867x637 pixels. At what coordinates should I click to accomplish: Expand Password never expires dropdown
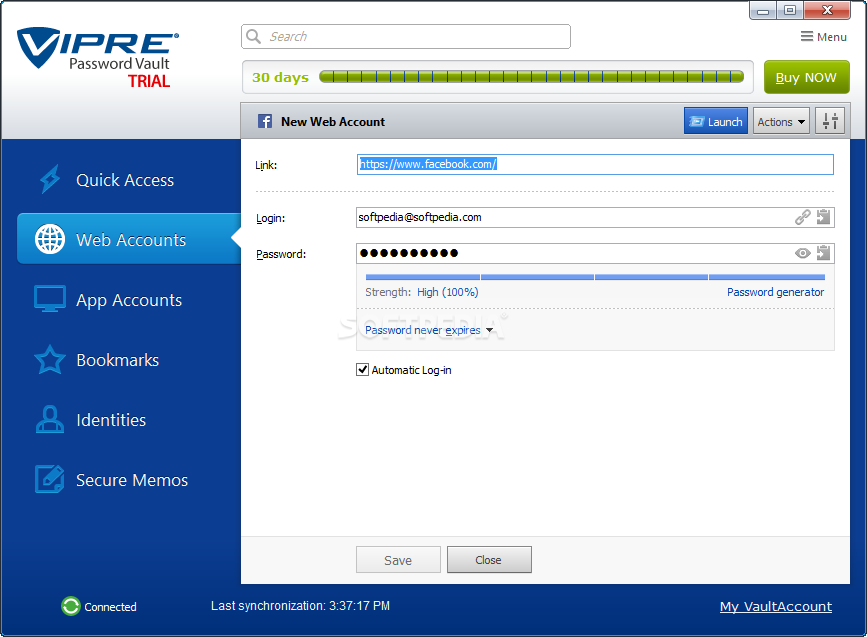coord(429,330)
